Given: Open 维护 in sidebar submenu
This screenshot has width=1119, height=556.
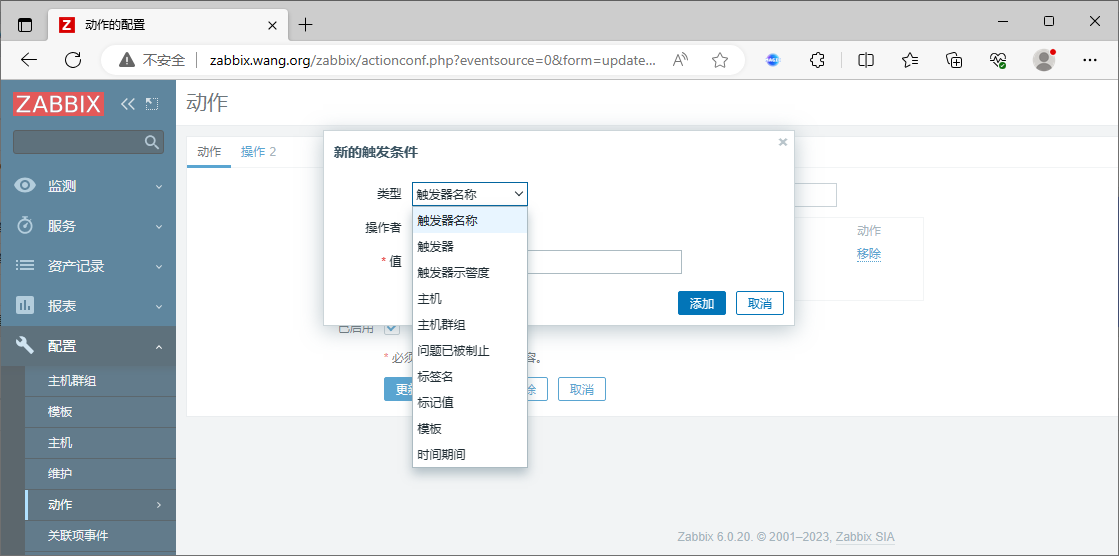Looking at the screenshot, I should tap(101, 474).
